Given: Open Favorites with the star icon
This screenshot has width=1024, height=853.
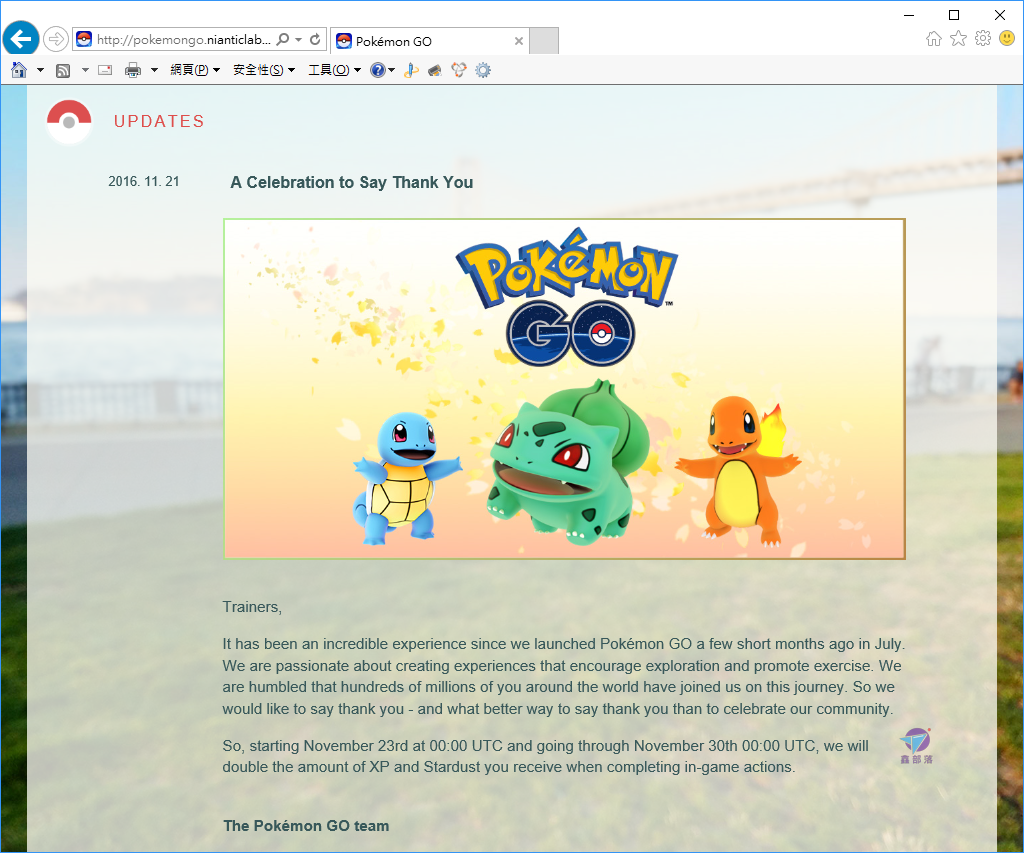Looking at the screenshot, I should tap(958, 39).
